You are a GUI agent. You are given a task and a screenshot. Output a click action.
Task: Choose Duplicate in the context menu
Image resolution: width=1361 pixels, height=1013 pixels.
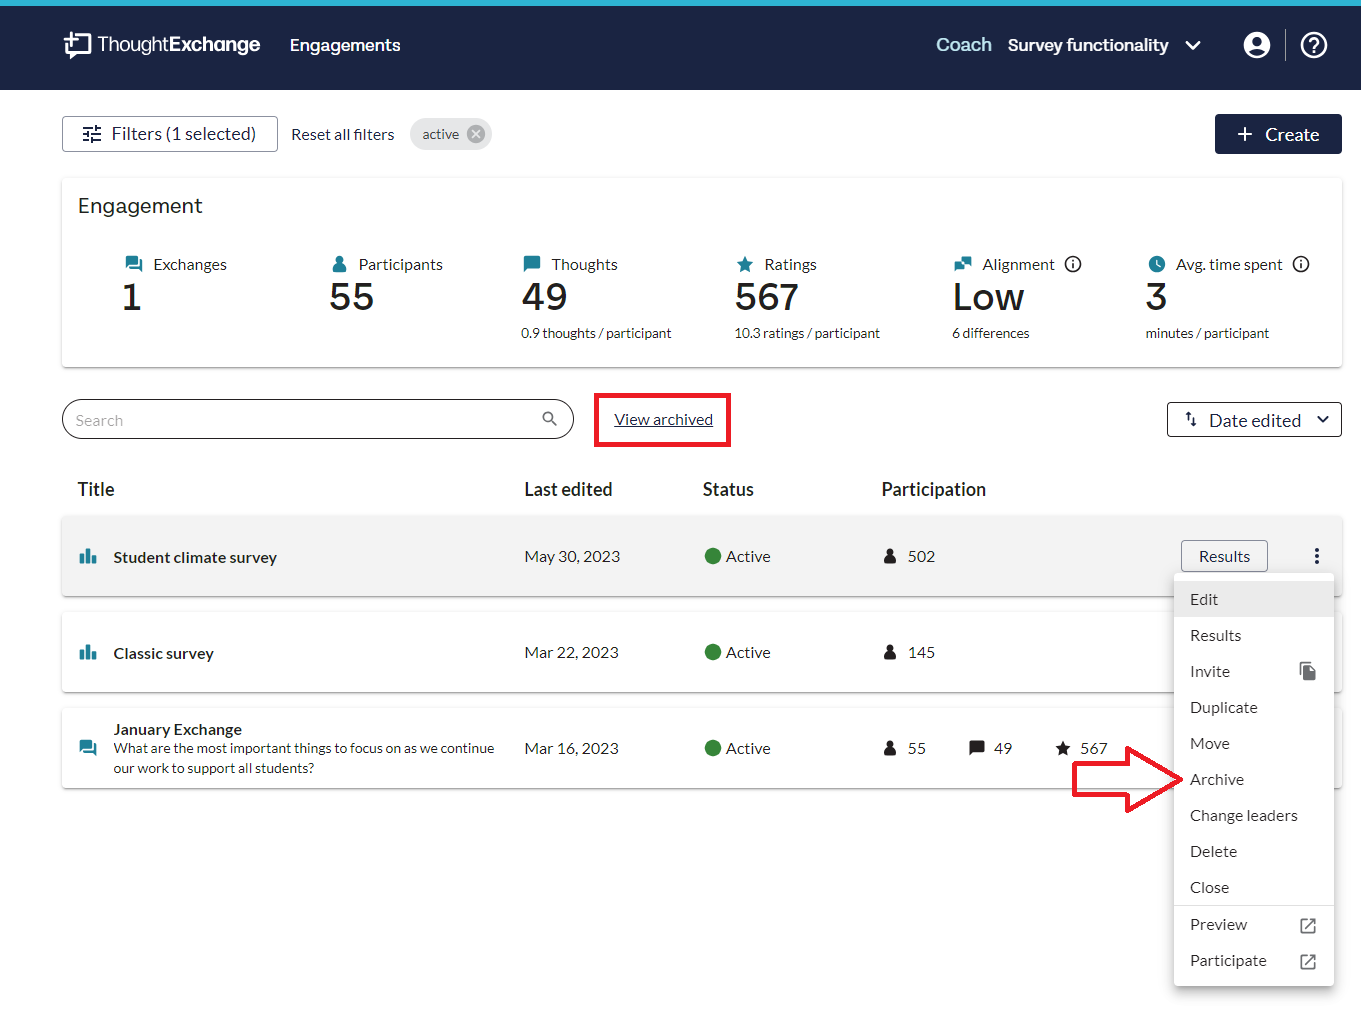point(1254,707)
